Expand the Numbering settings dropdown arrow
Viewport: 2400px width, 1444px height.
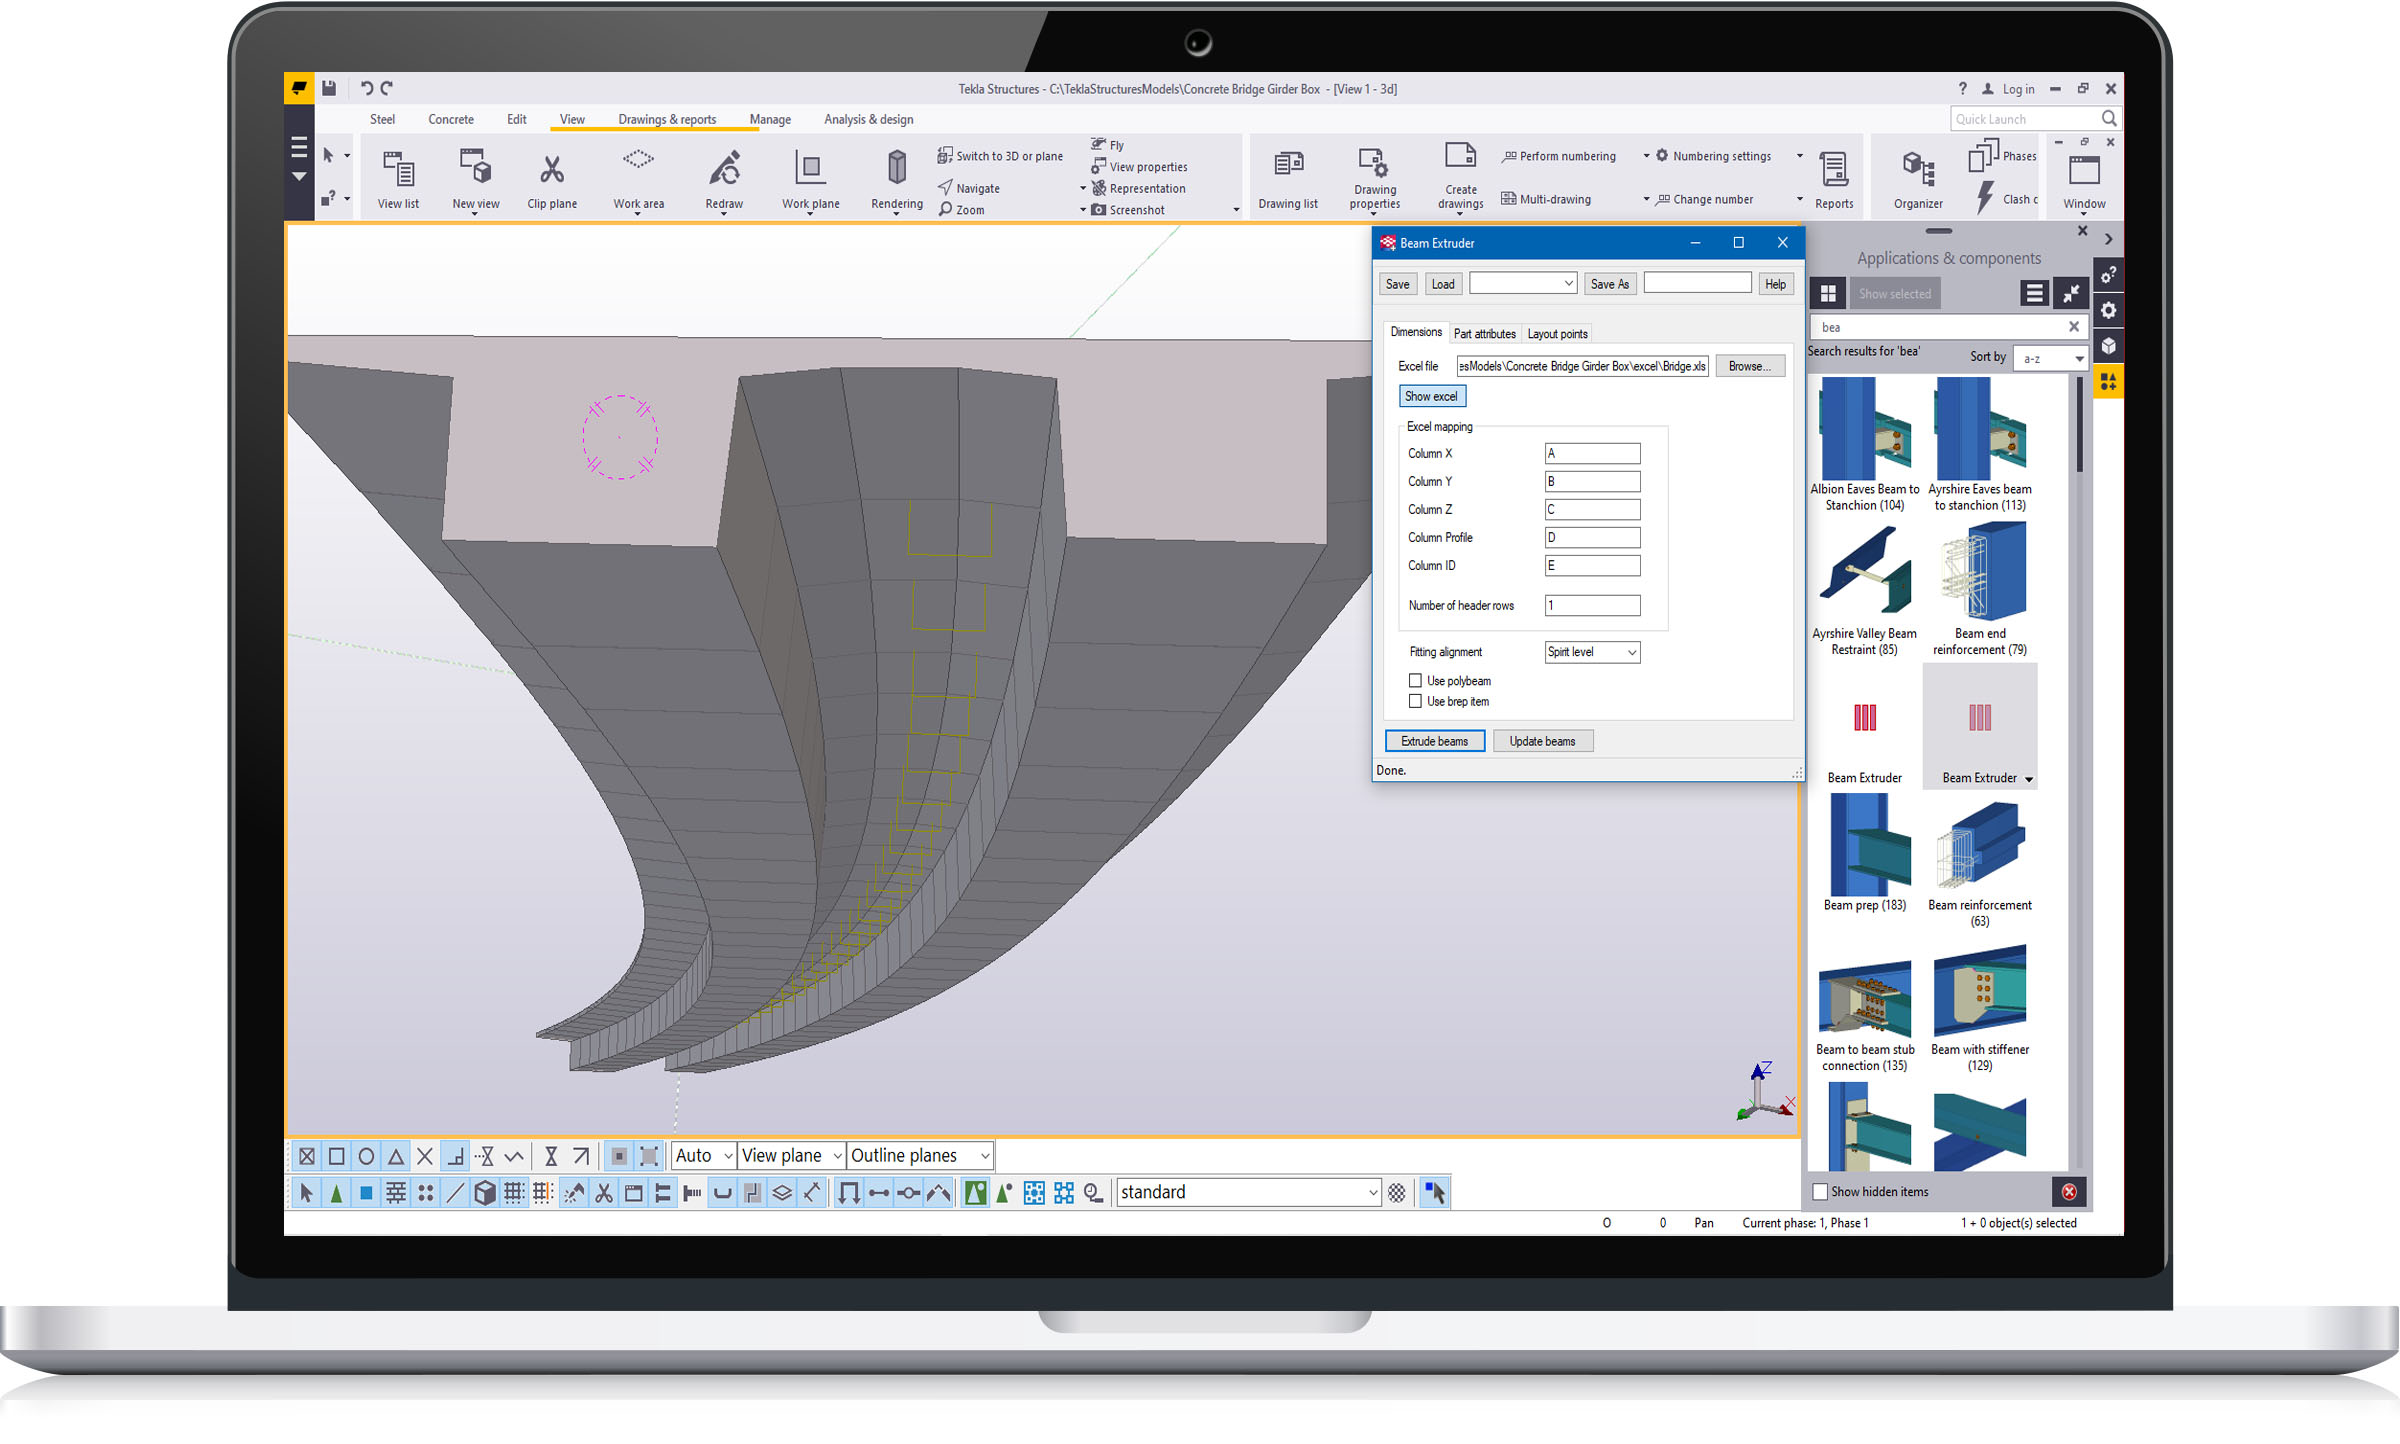coord(1799,156)
